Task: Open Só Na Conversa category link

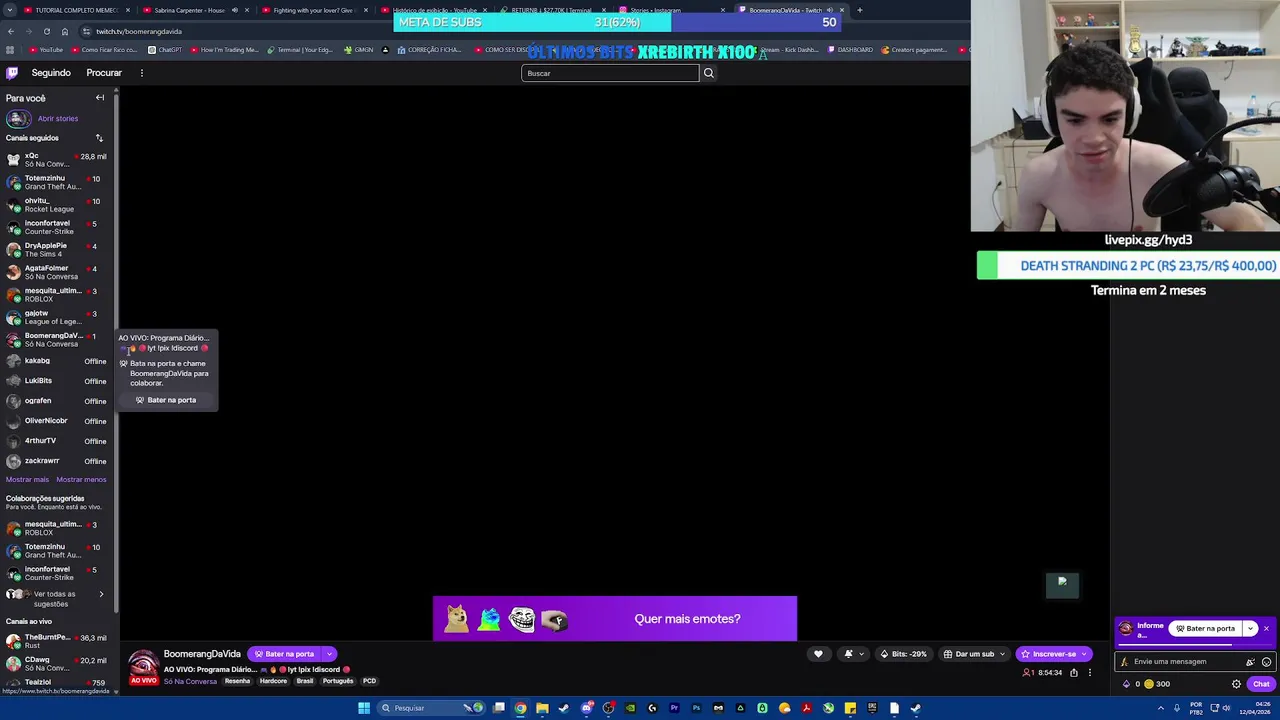Action: point(190,681)
